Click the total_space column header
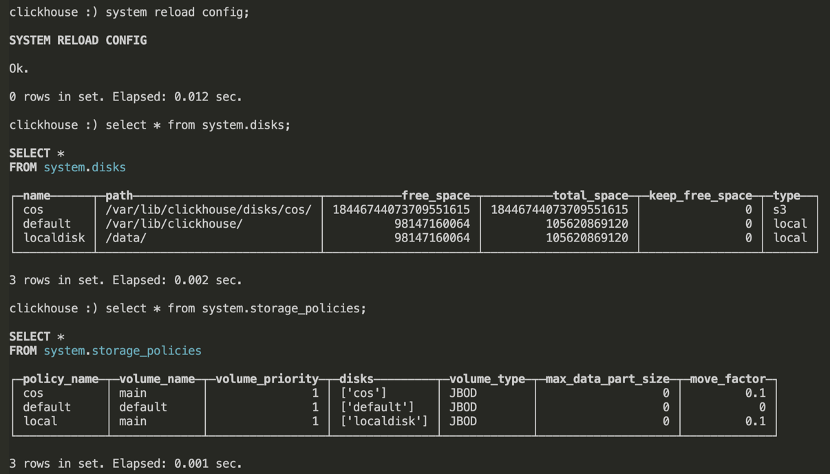 590,196
